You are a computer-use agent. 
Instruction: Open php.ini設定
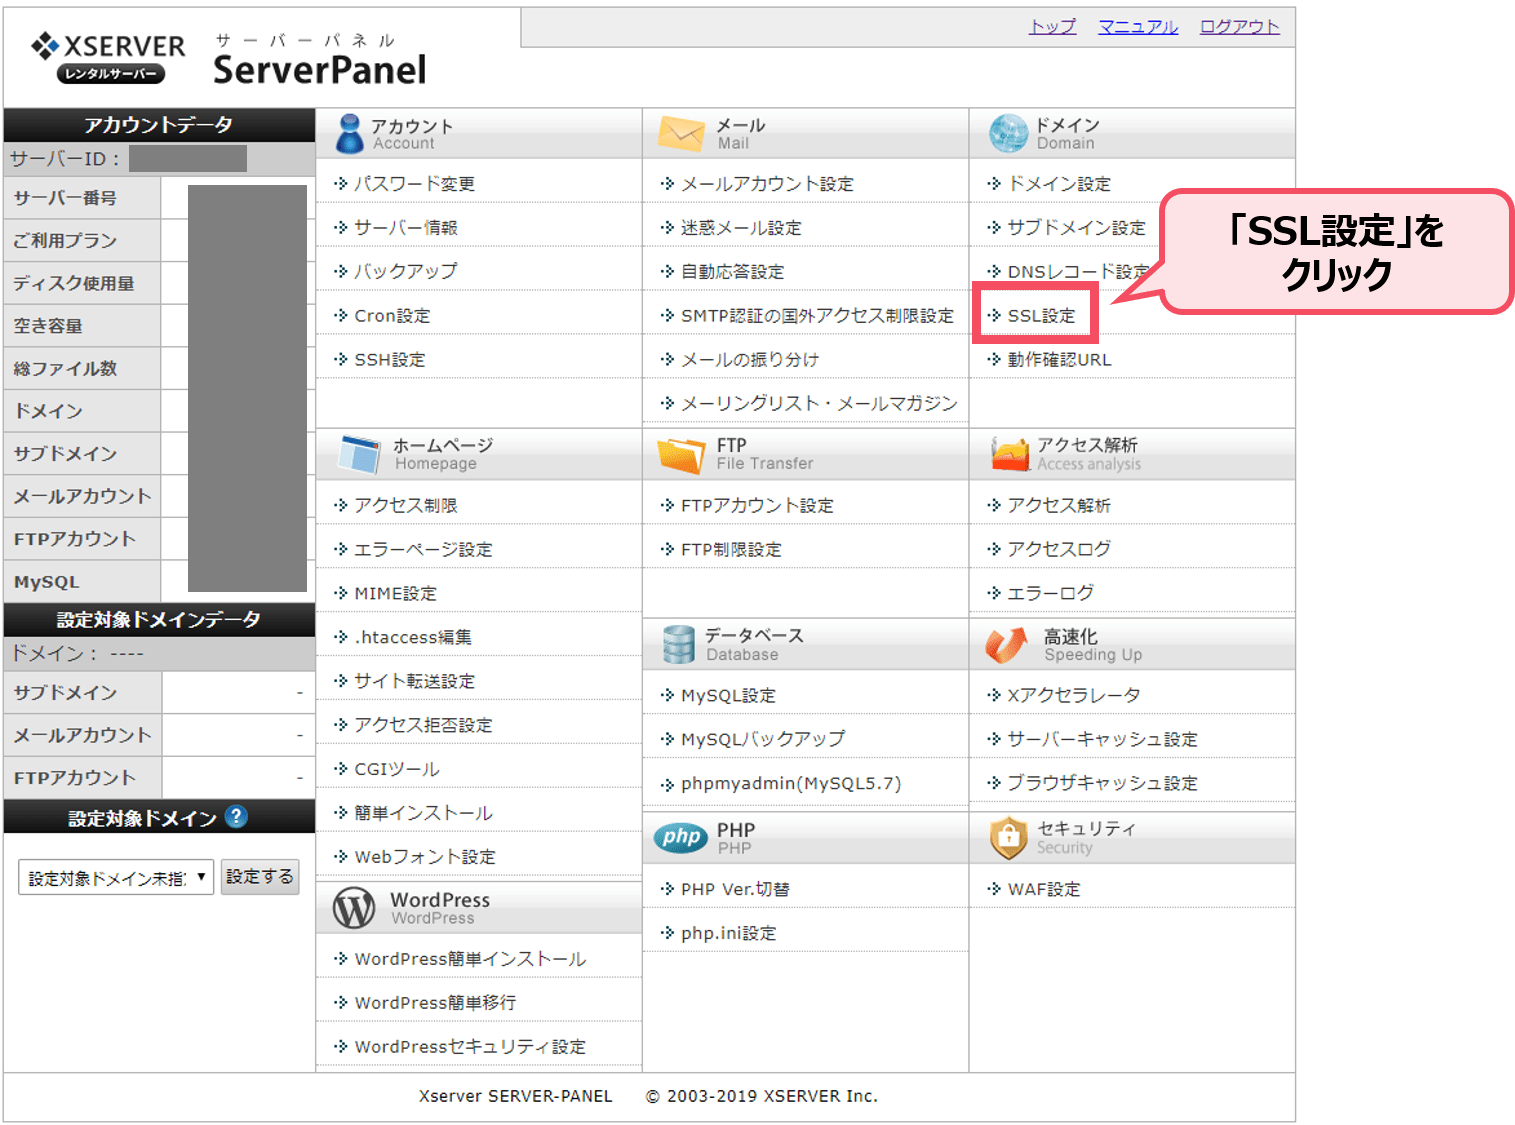pos(728,933)
